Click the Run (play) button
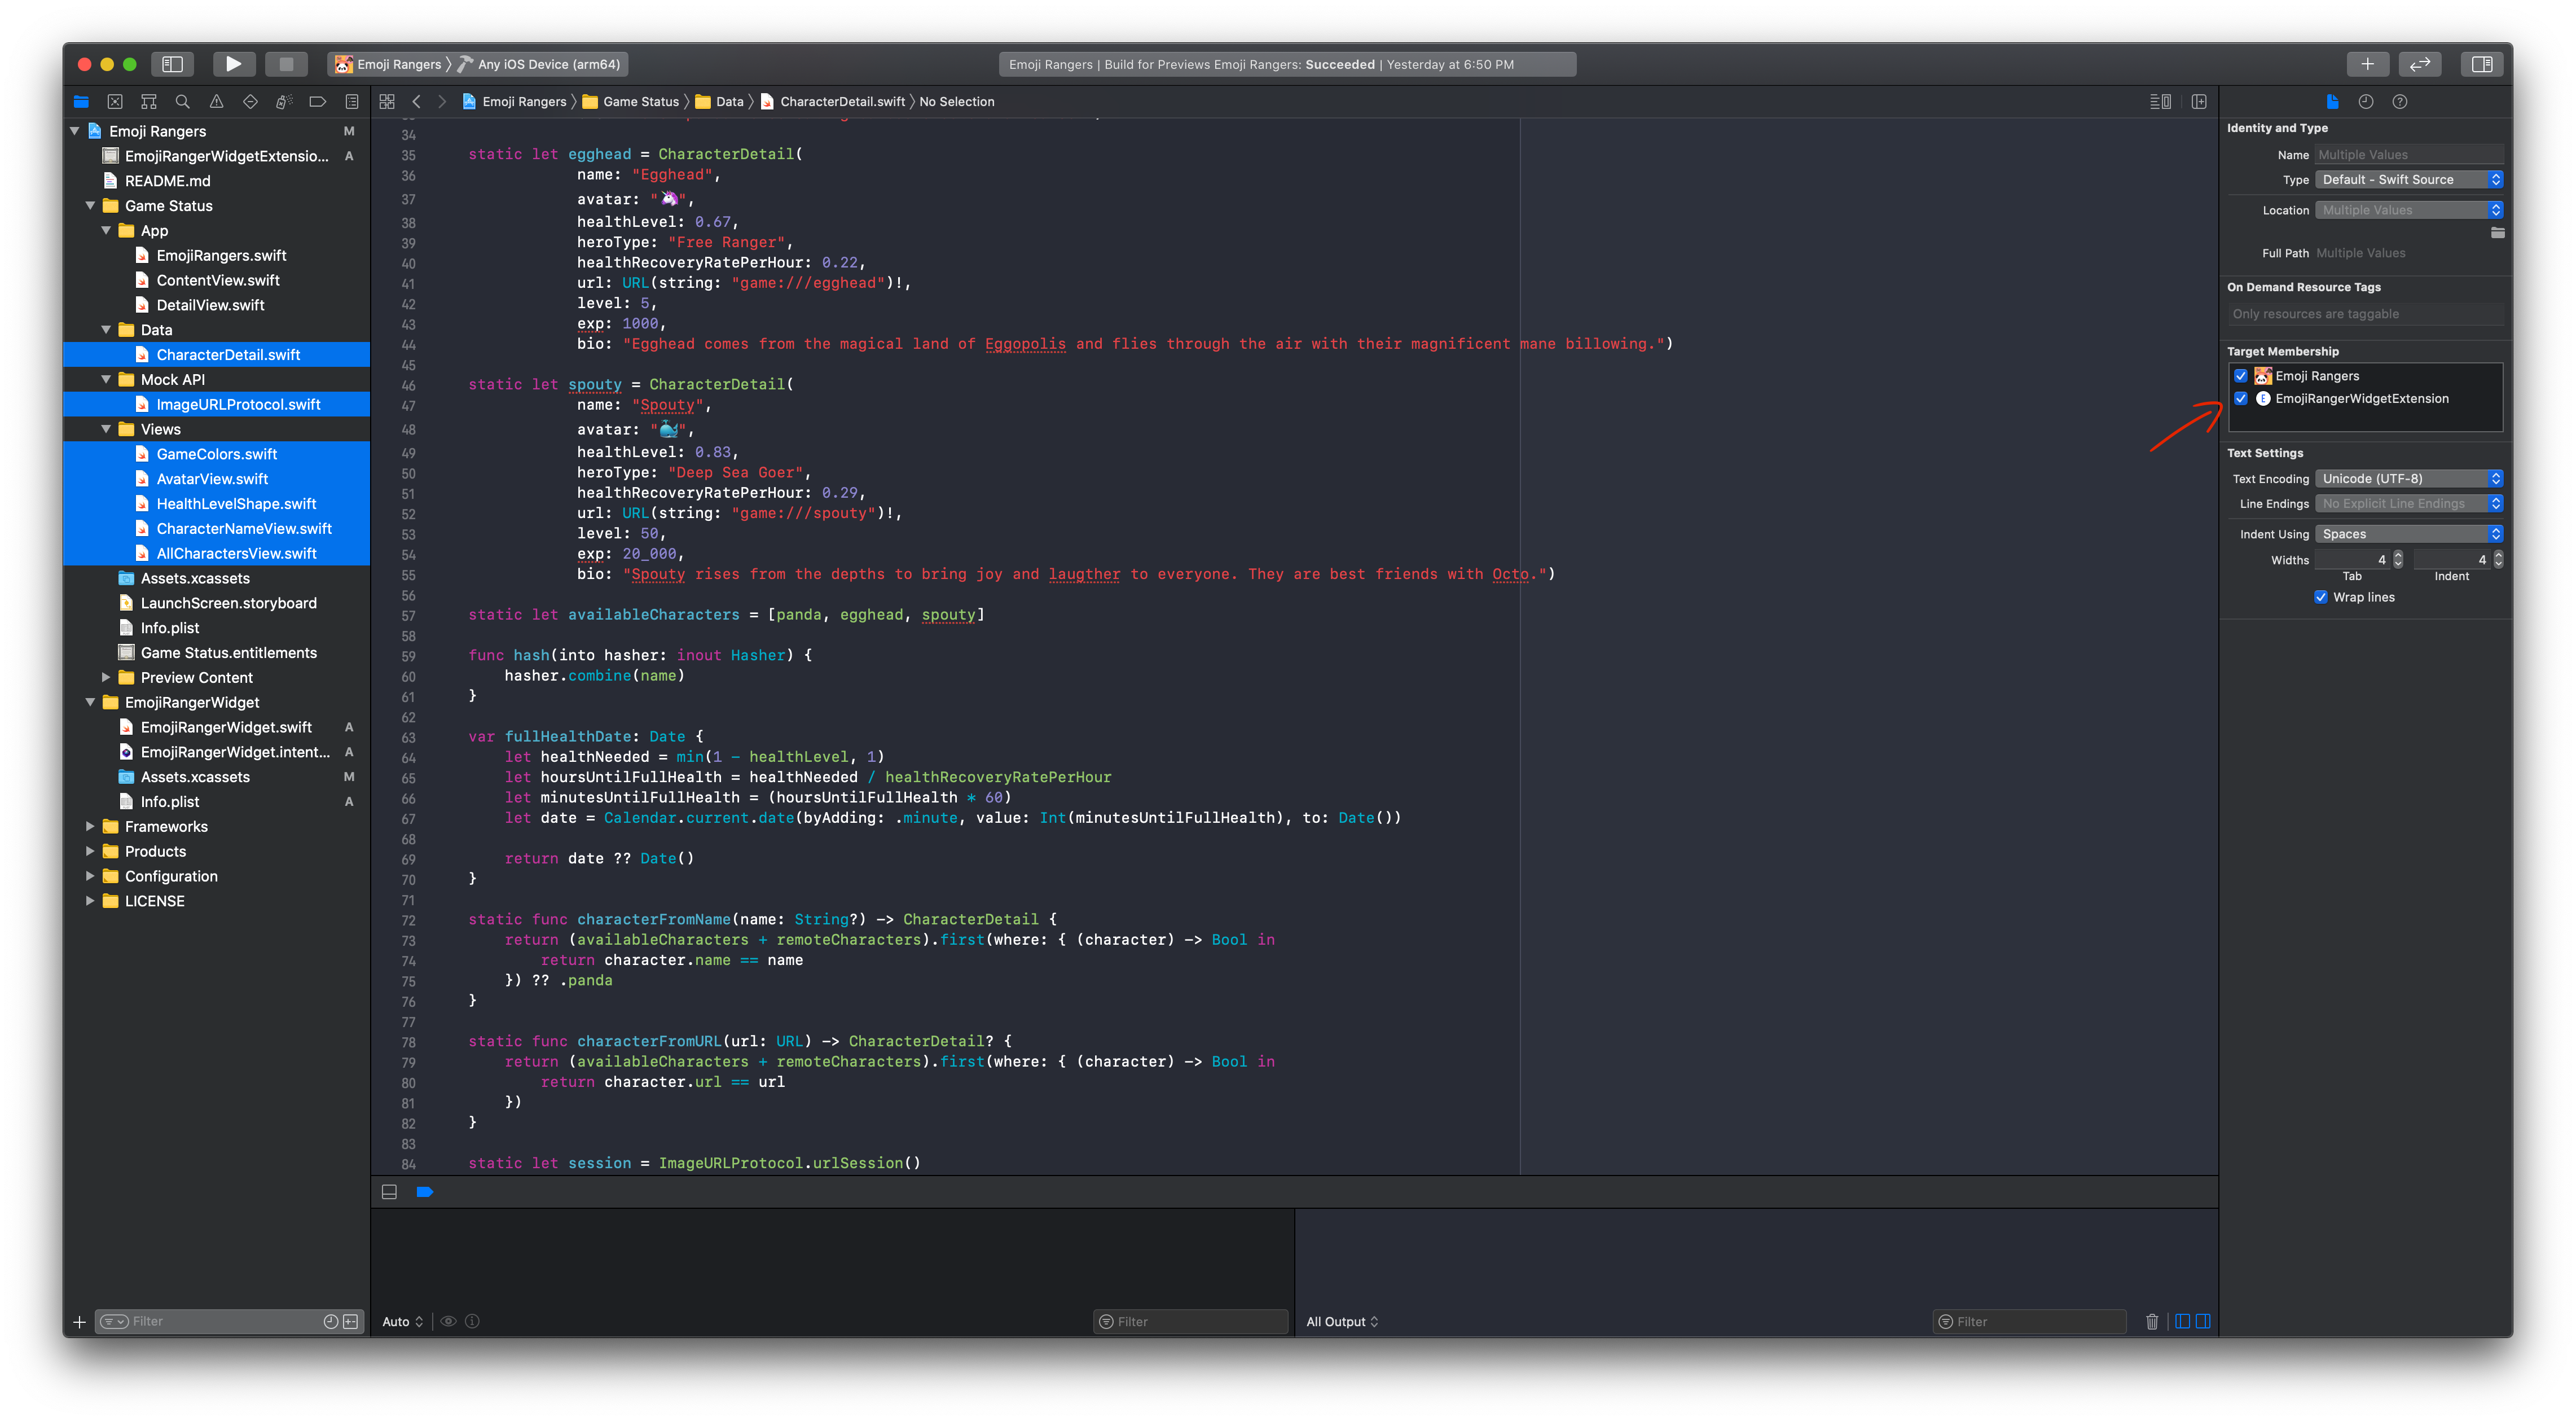2576x1421 pixels. click(x=233, y=64)
